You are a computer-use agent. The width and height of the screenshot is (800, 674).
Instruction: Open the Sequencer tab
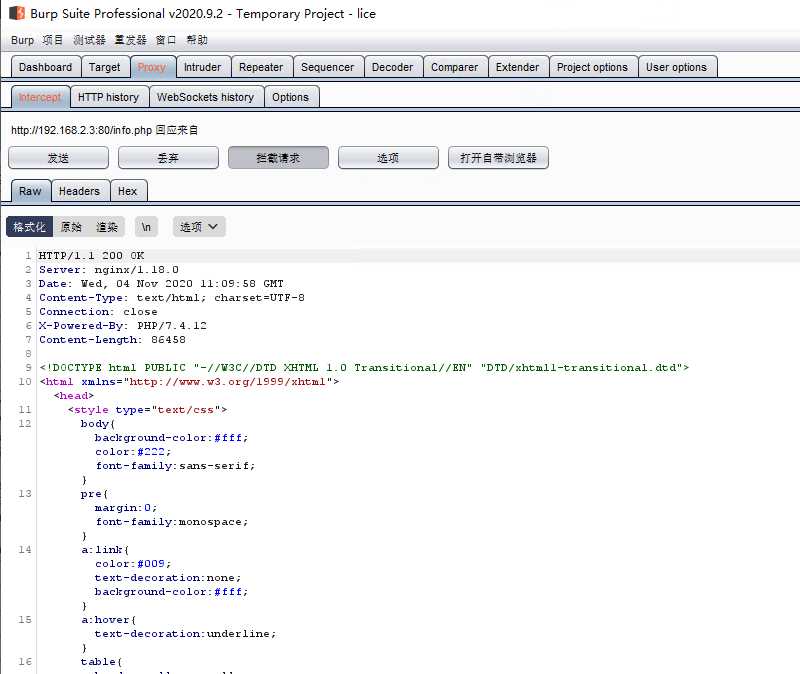[328, 67]
